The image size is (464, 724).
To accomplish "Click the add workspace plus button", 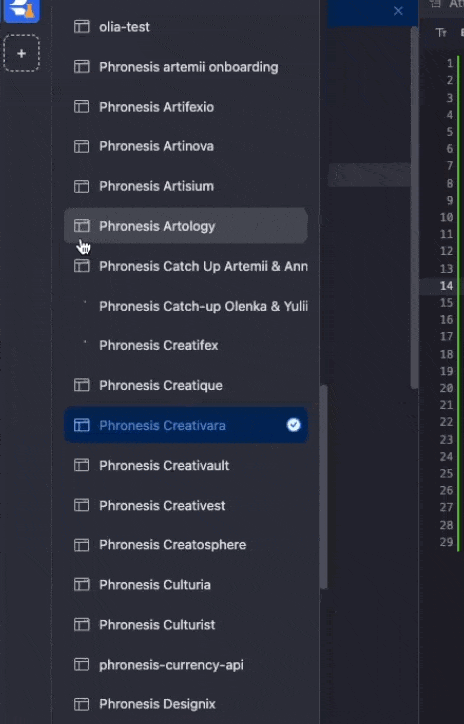I will [x=21, y=53].
